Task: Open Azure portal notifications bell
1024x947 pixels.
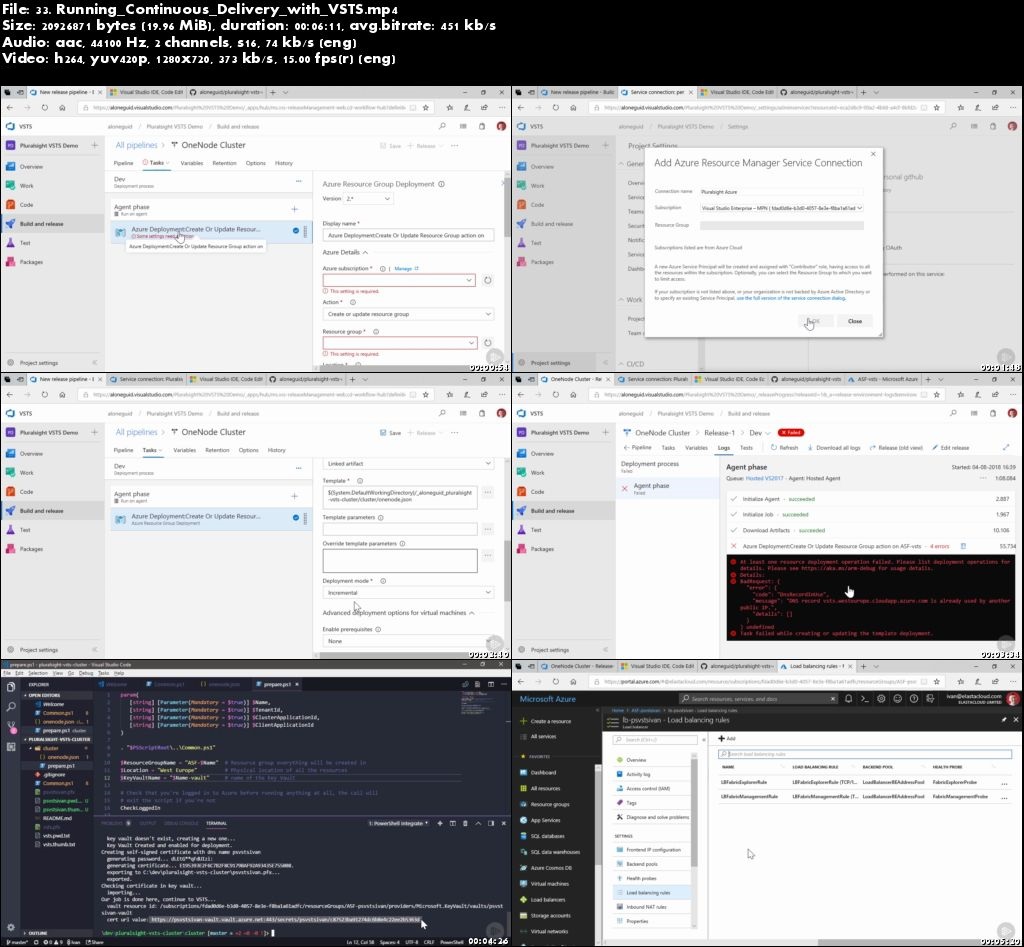Action: point(848,698)
